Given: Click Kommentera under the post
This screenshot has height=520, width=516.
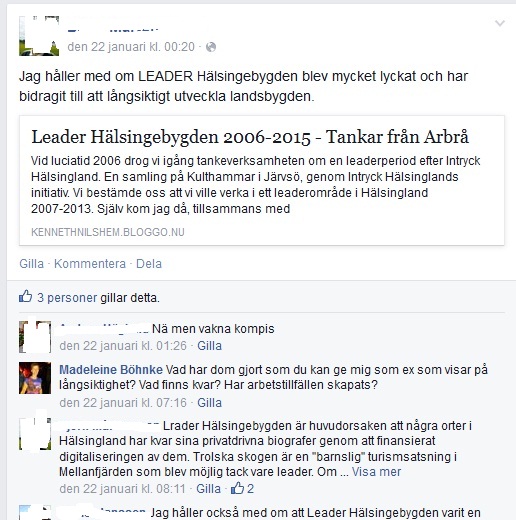Looking at the screenshot, I should click(90, 264).
